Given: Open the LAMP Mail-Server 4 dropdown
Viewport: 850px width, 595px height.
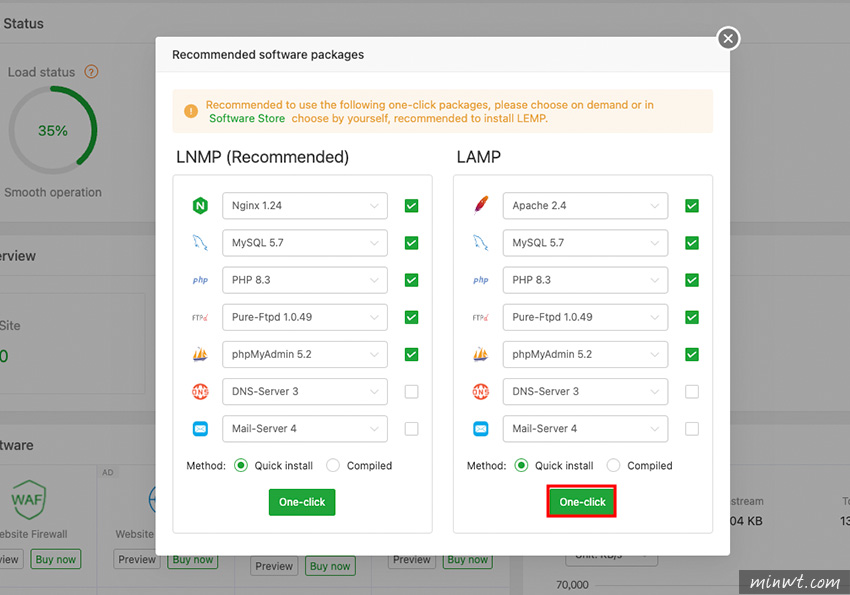Looking at the screenshot, I should point(585,429).
